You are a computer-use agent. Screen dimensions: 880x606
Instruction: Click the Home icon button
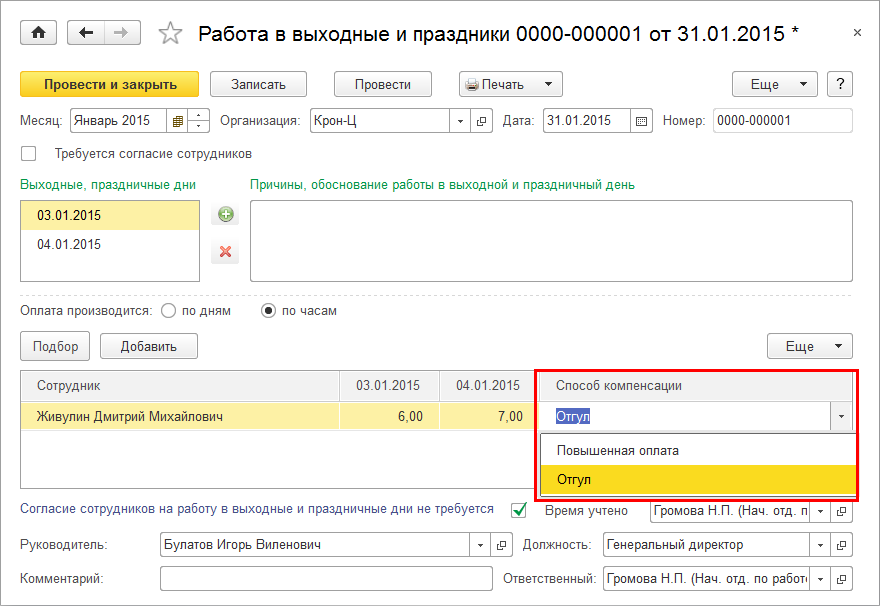tap(39, 33)
